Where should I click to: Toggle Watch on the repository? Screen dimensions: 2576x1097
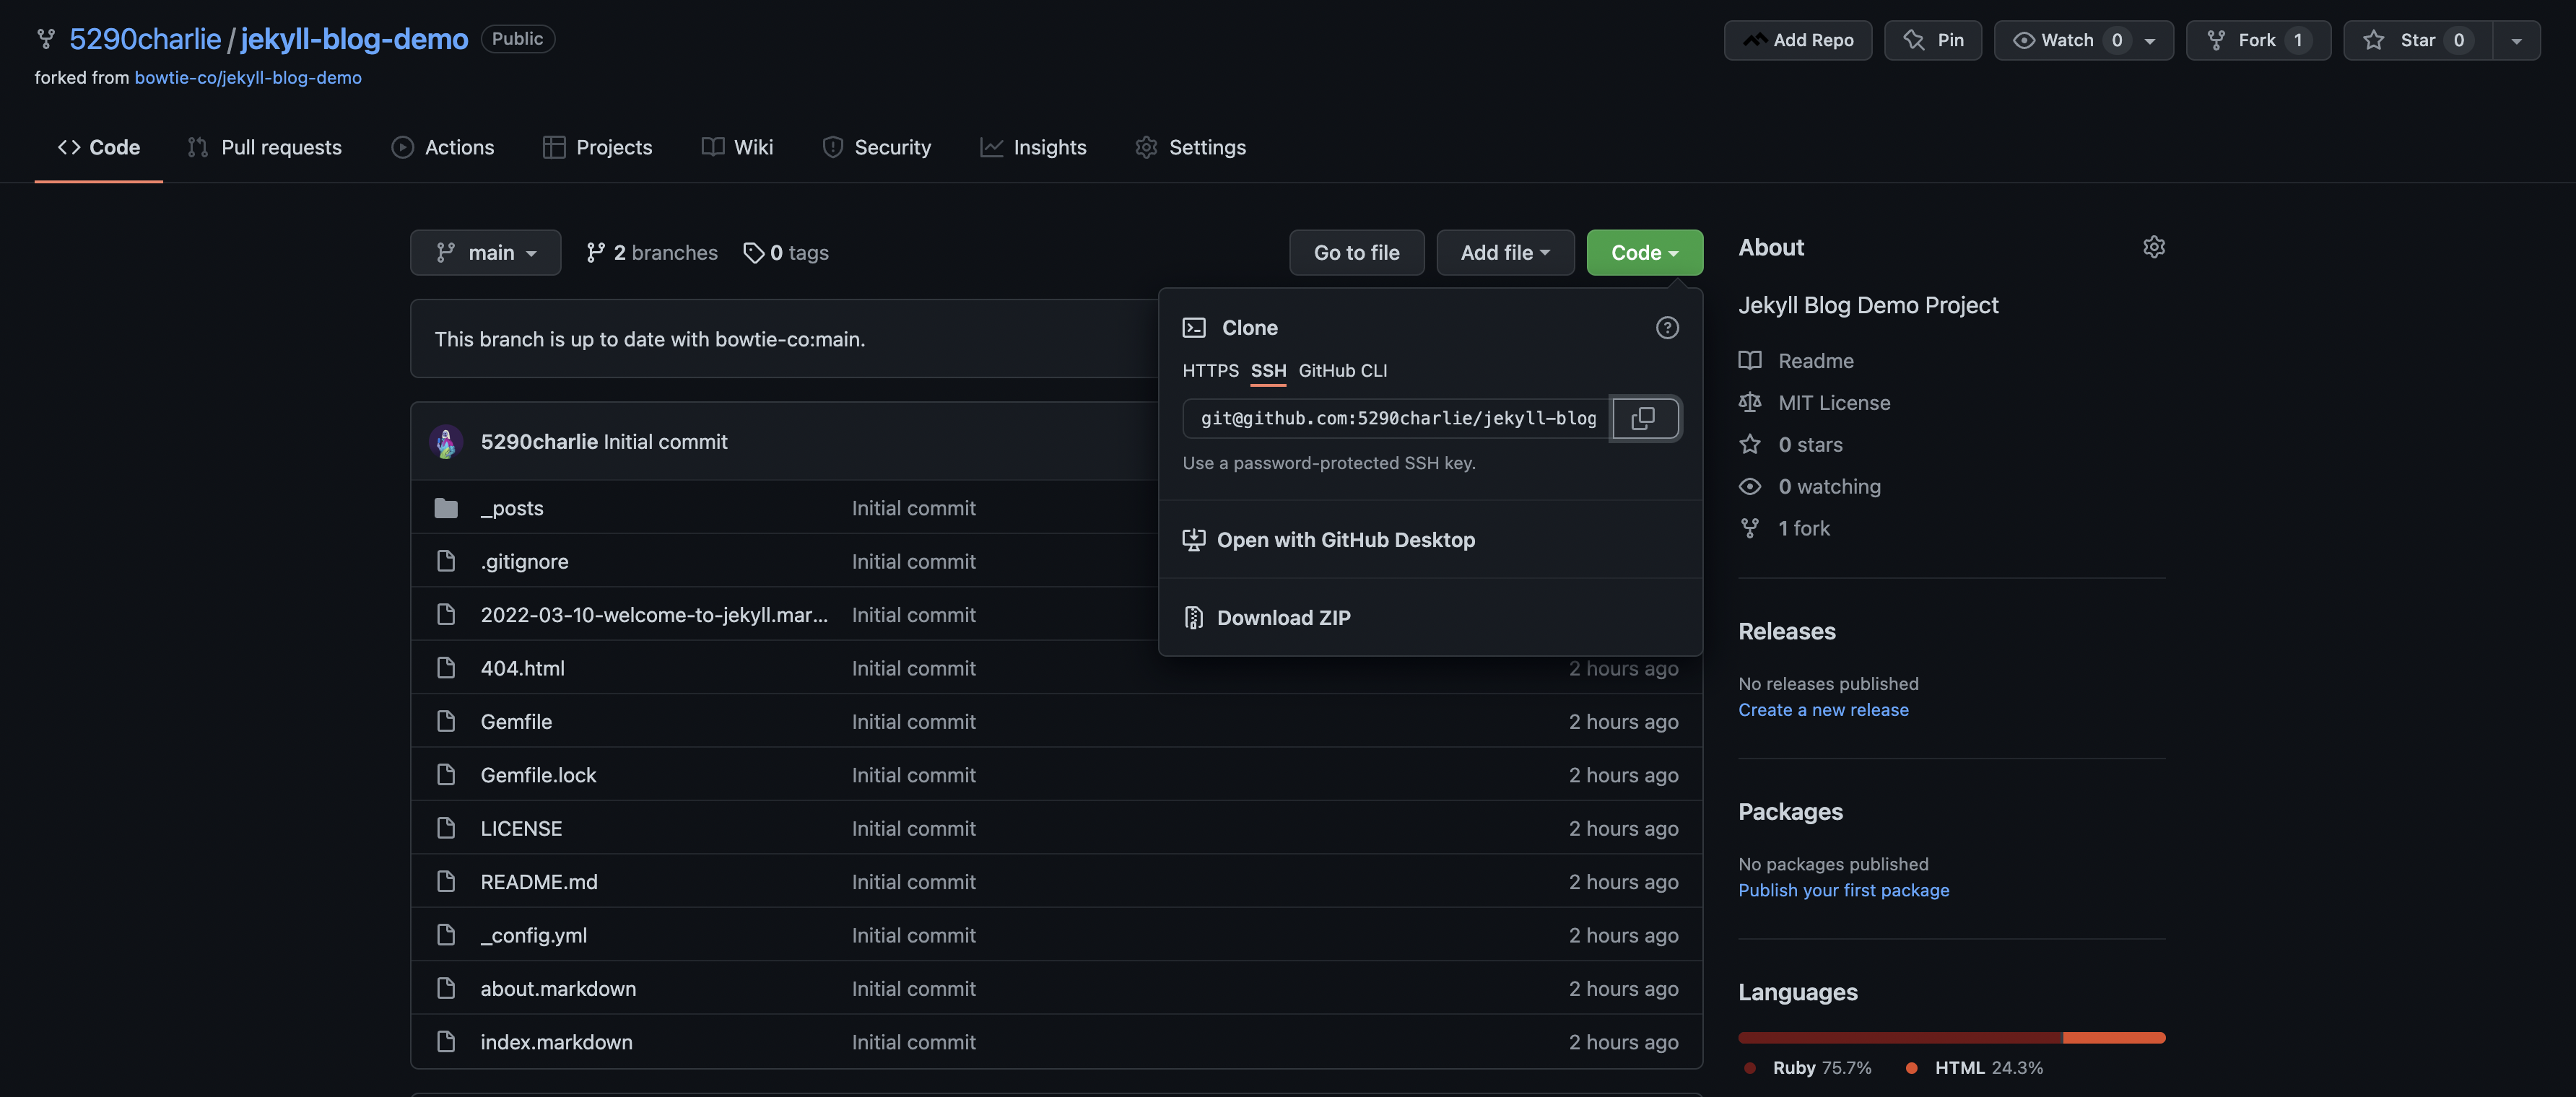(2066, 40)
